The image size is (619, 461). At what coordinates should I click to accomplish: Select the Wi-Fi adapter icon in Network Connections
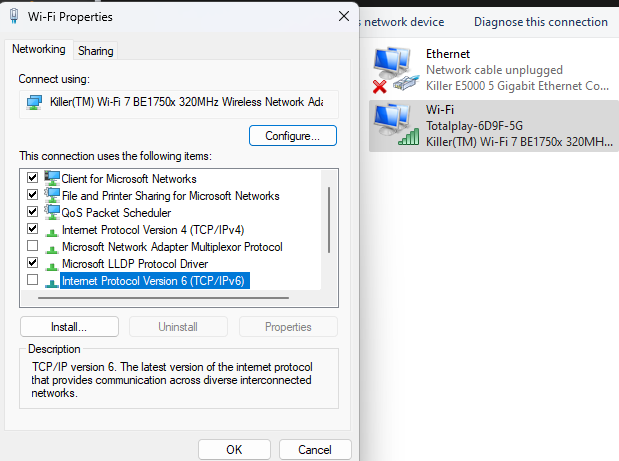pyautogui.click(x=396, y=126)
